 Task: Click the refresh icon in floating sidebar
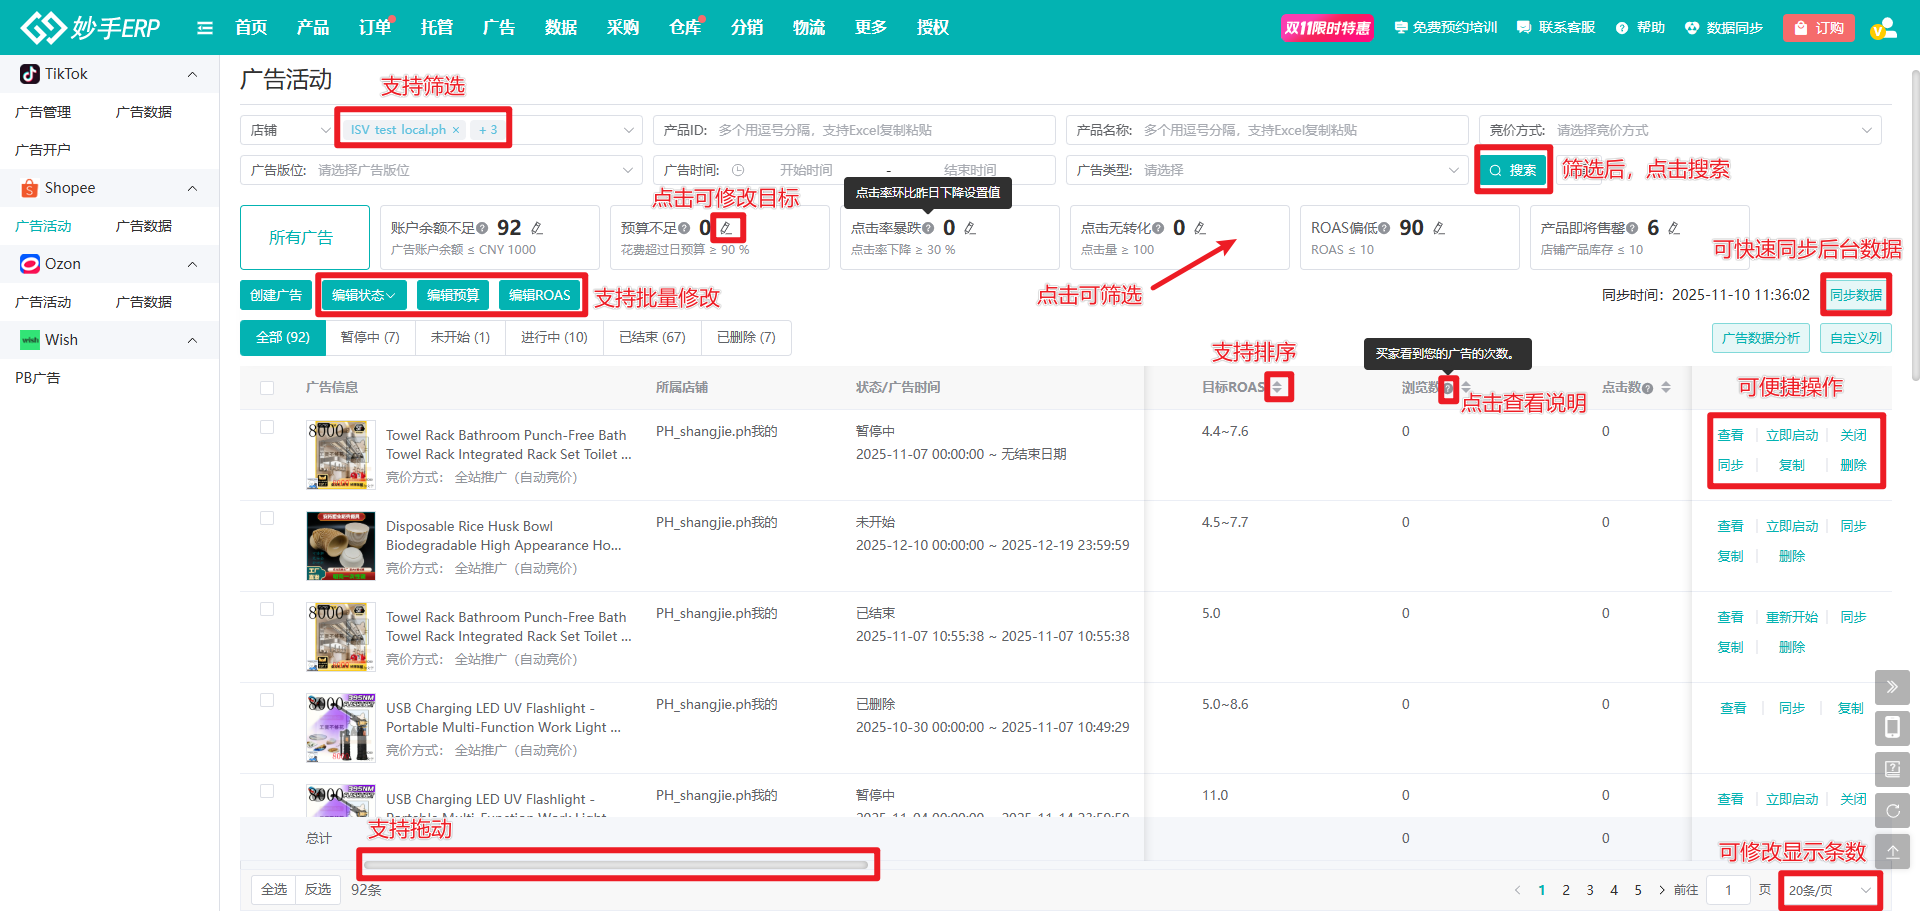click(x=1892, y=811)
